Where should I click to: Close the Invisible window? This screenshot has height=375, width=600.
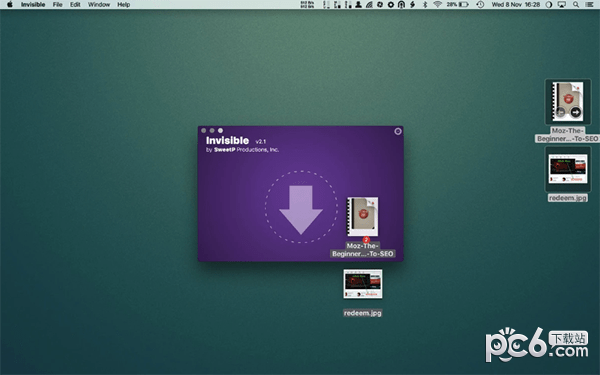204,130
